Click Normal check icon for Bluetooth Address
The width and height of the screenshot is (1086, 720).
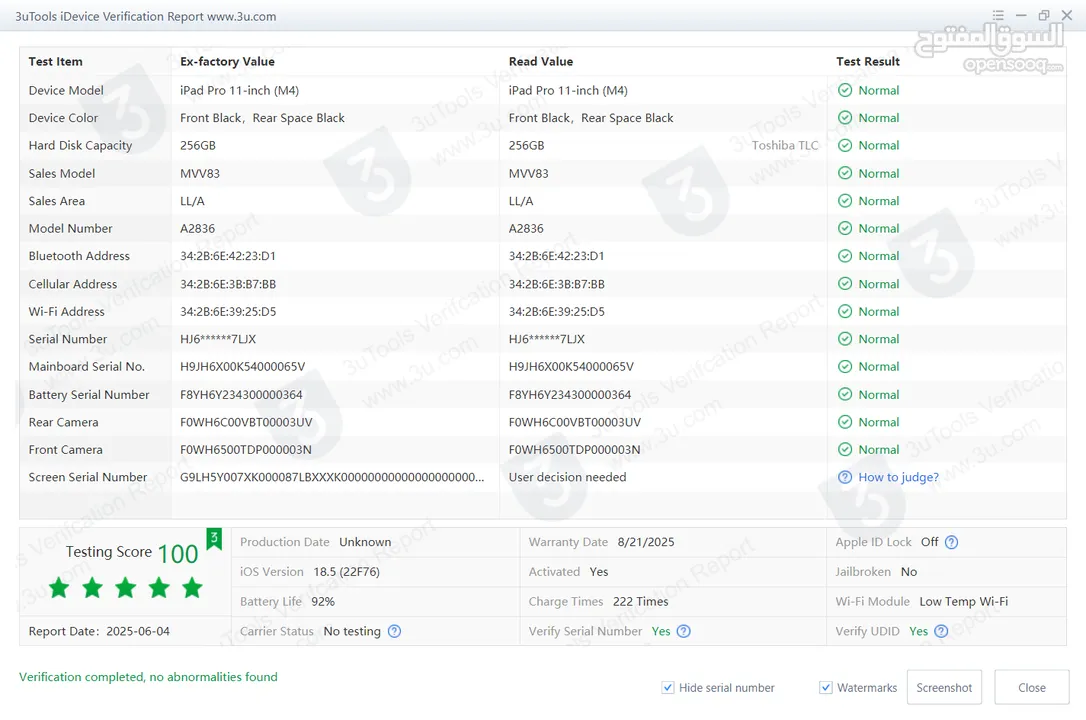(x=845, y=256)
